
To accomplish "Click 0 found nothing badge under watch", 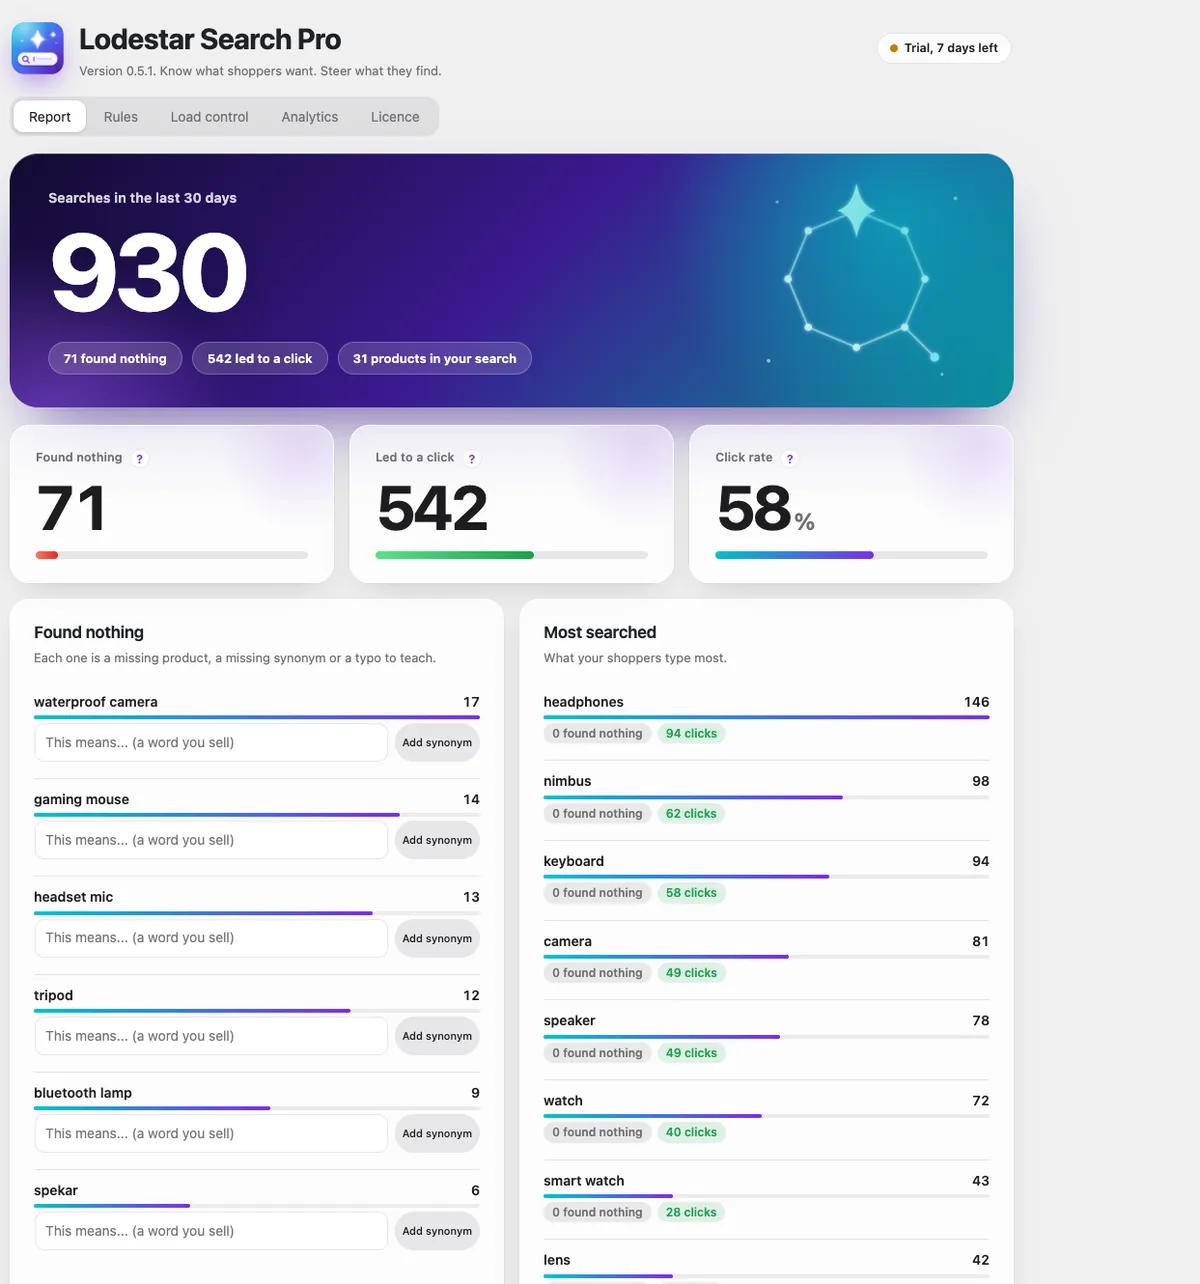I will click(597, 1132).
